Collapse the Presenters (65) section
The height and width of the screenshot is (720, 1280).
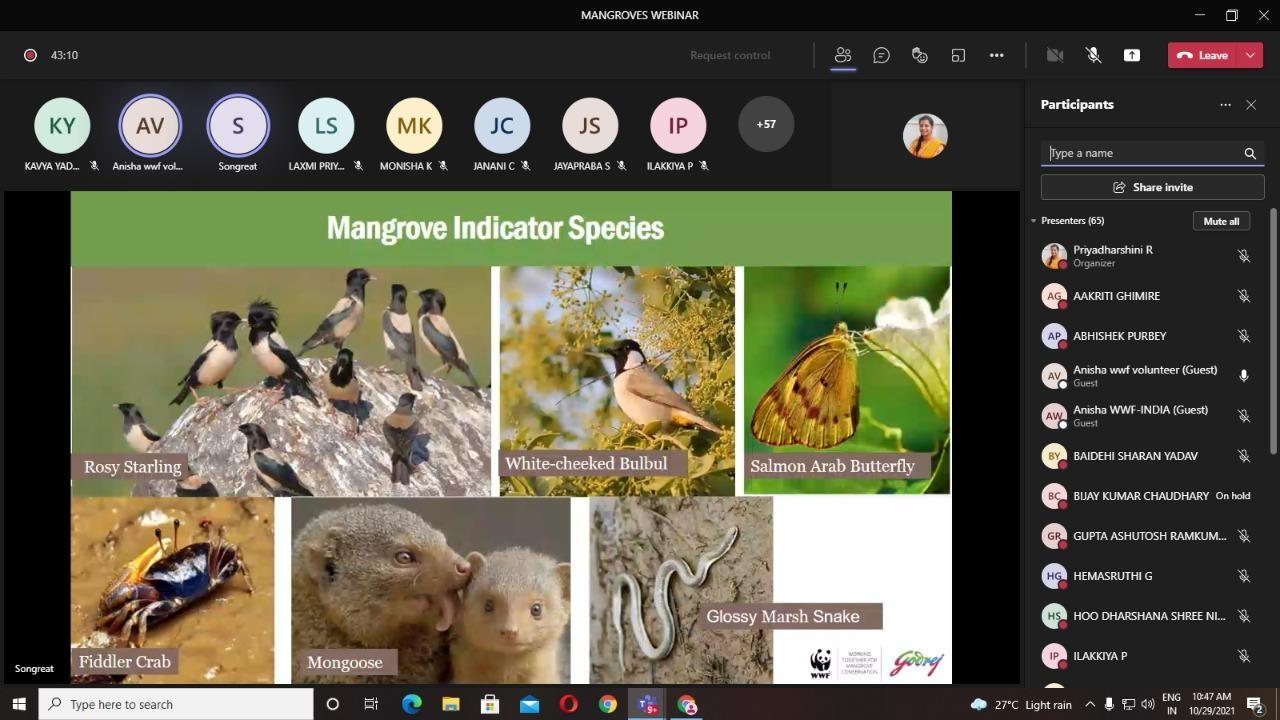click(x=1034, y=221)
